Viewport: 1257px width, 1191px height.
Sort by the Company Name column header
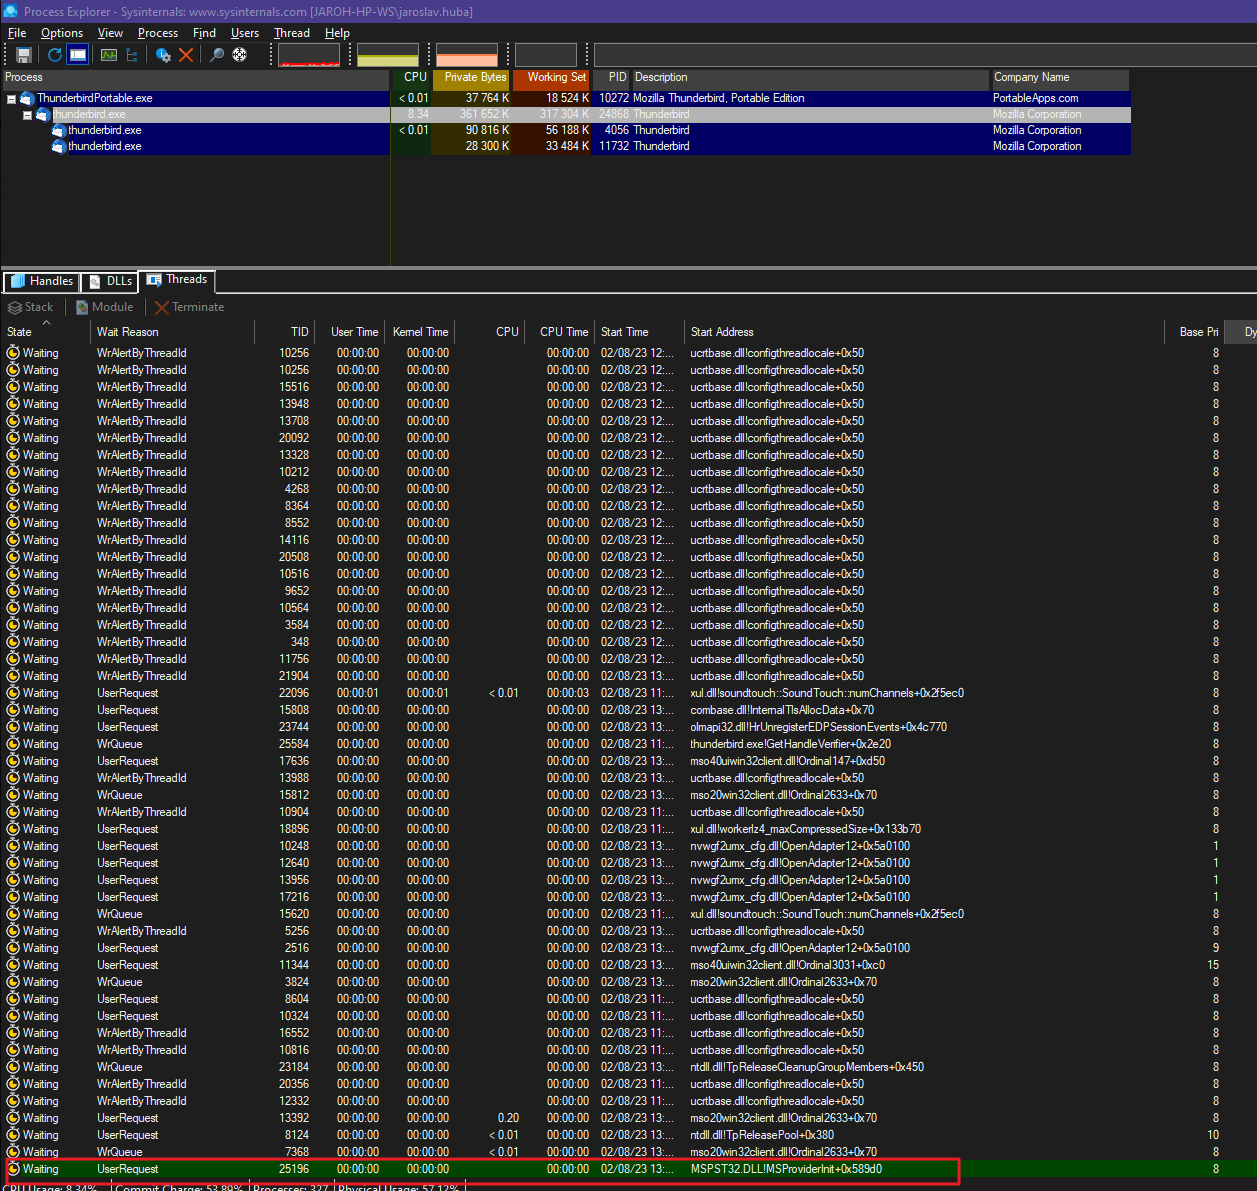click(x=1060, y=78)
